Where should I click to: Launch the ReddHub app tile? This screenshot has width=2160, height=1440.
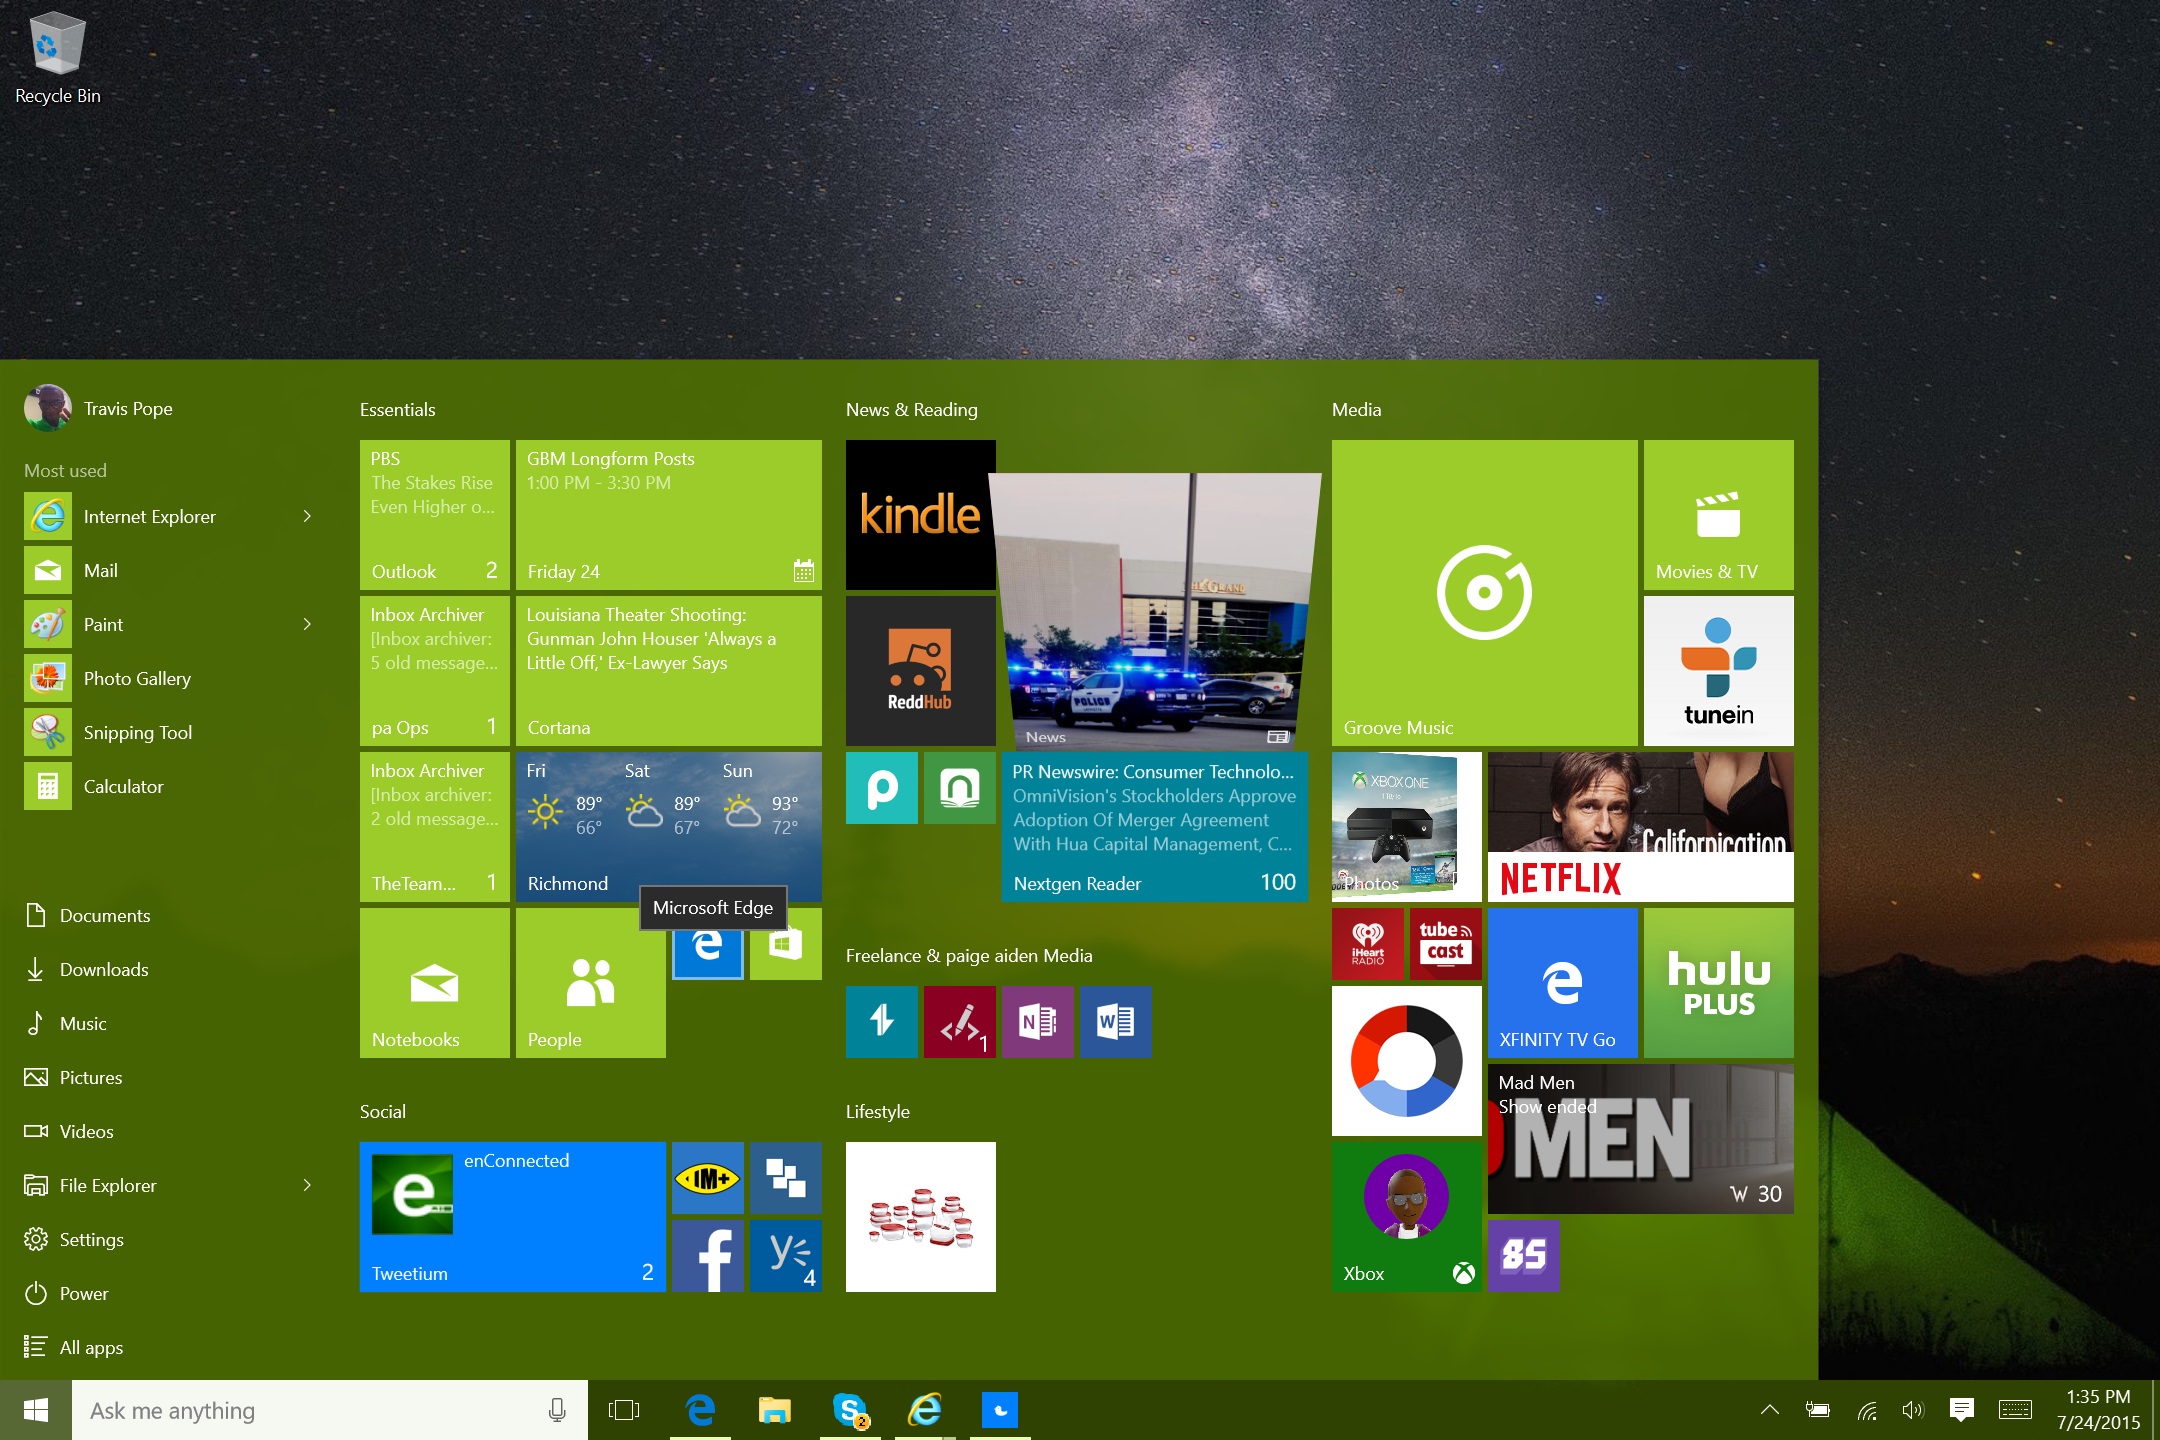[x=920, y=670]
